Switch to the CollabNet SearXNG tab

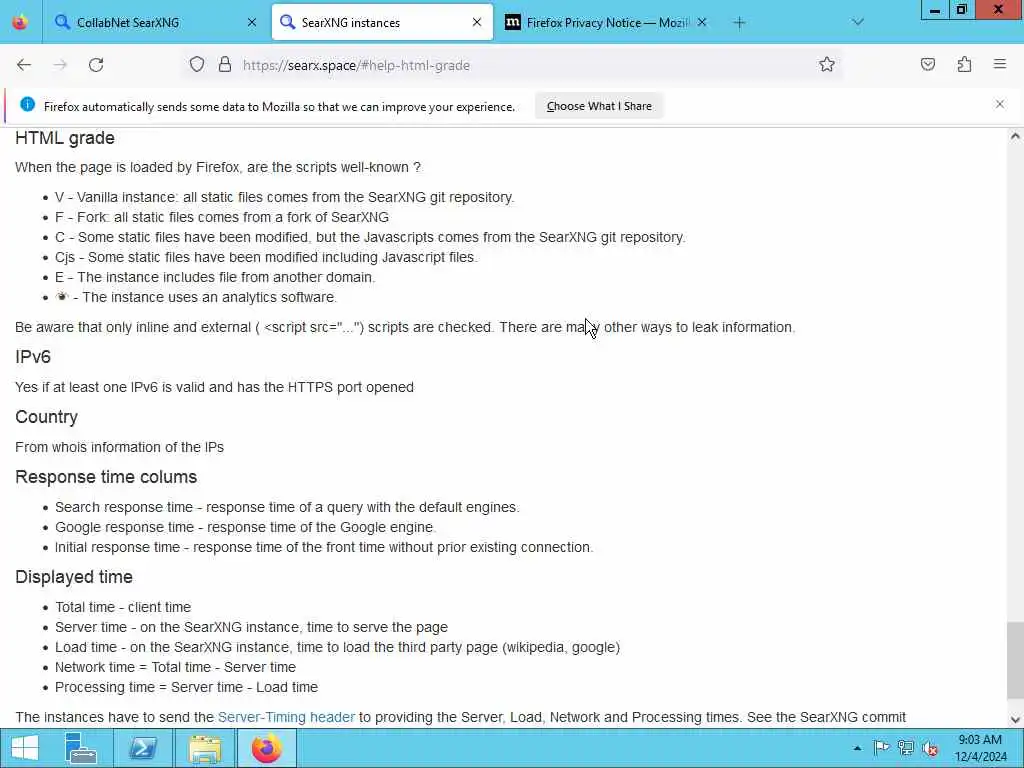(156, 22)
